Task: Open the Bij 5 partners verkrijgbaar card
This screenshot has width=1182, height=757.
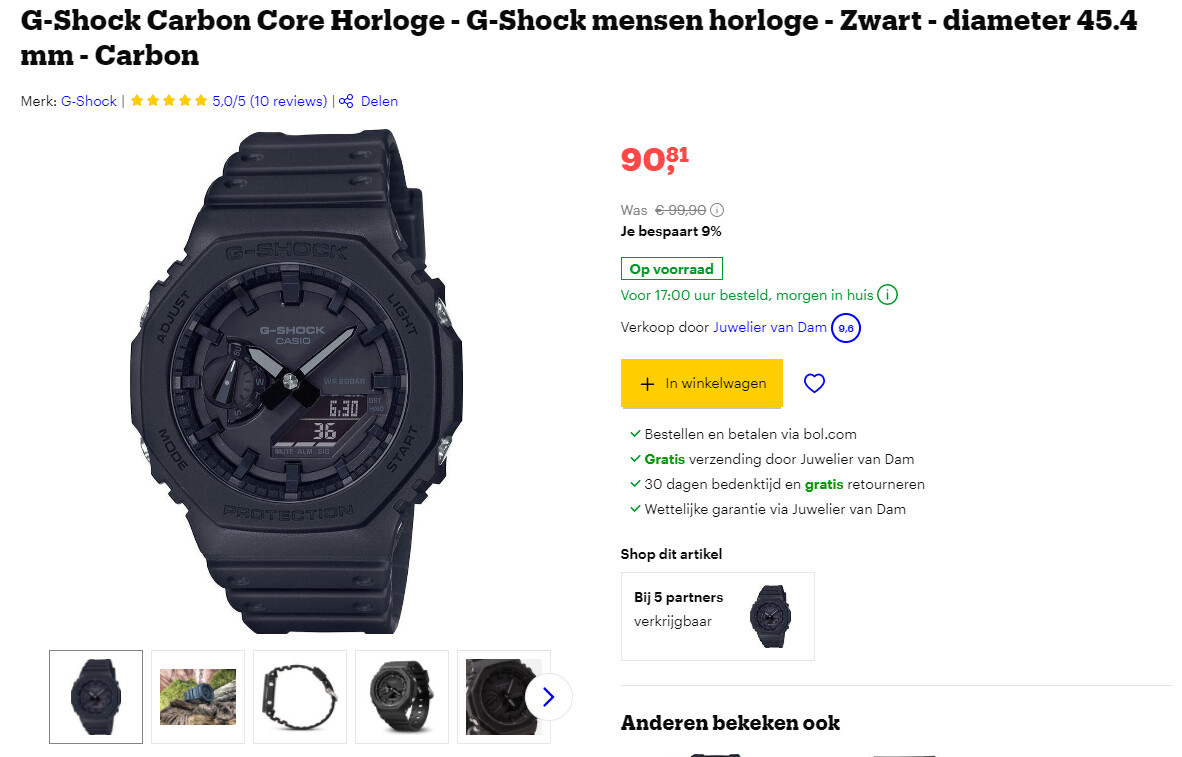Action: point(718,616)
